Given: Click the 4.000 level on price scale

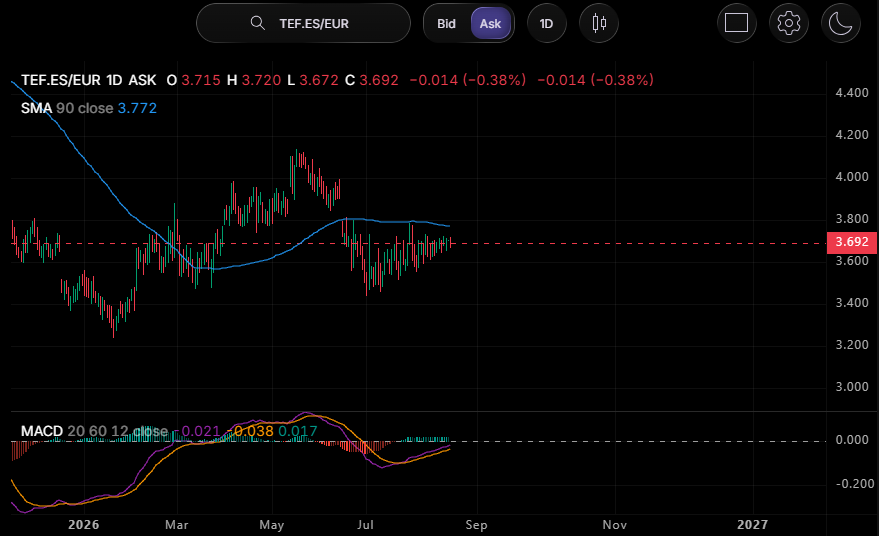Looking at the screenshot, I should pyautogui.click(x=852, y=177).
